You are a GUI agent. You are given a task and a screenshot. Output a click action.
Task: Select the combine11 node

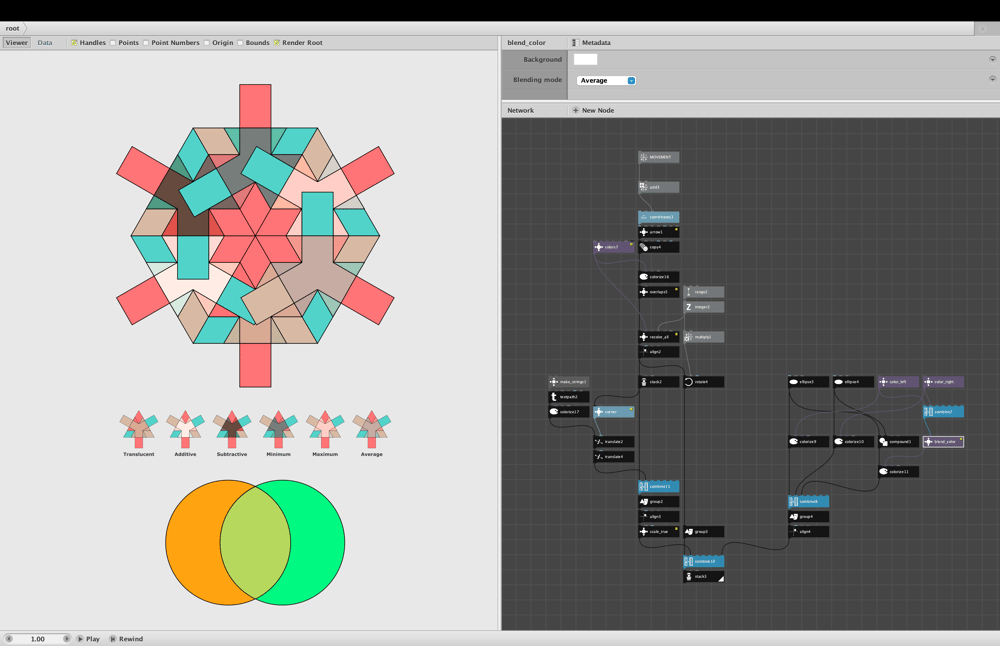click(x=659, y=487)
